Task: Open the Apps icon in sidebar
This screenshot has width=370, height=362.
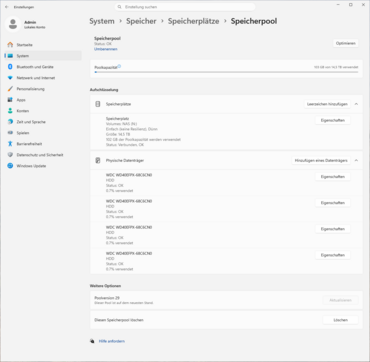Action: (10, 100)
